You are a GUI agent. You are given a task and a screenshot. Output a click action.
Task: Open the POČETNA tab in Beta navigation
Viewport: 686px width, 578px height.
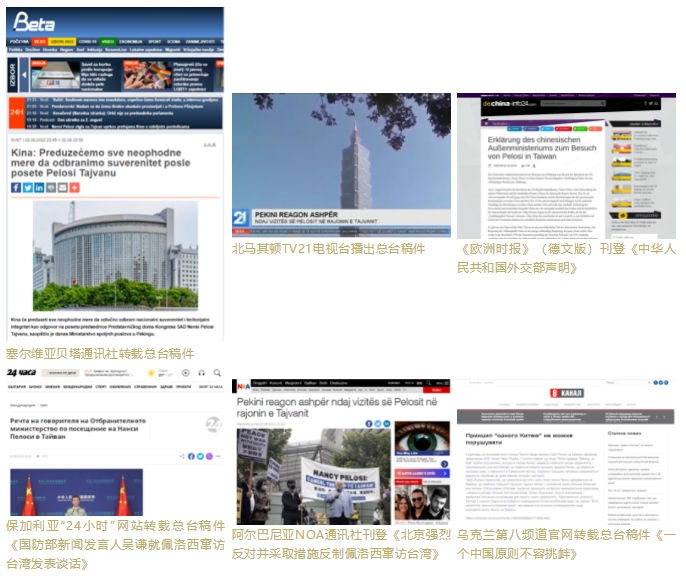click(19, 41)
